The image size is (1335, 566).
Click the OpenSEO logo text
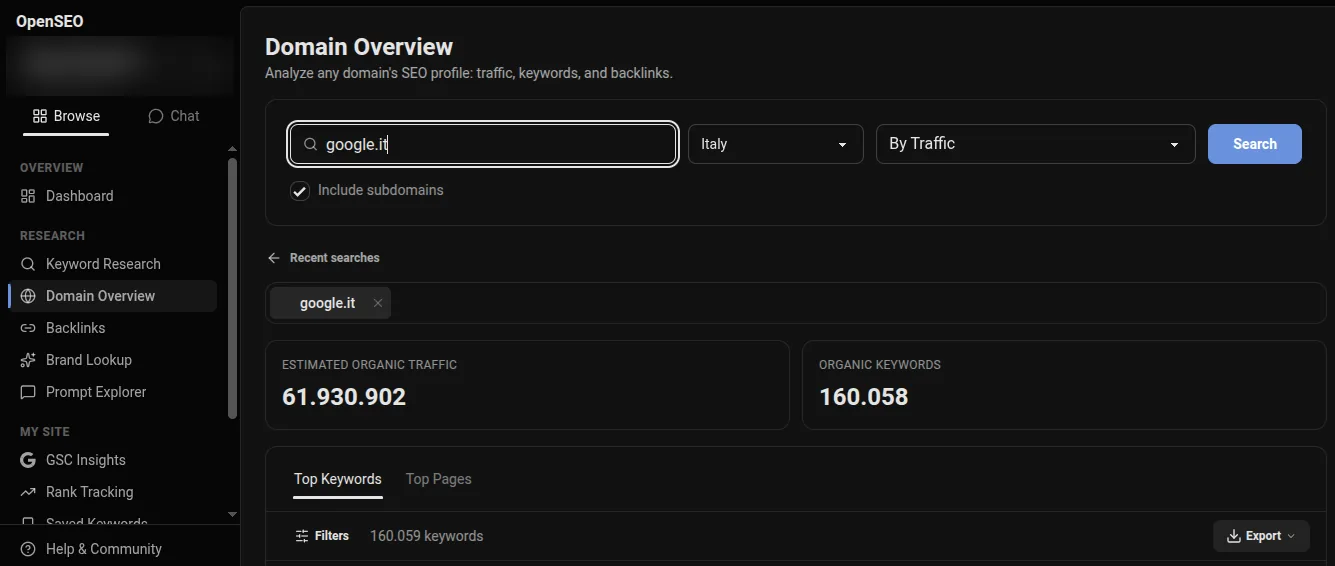50,21
